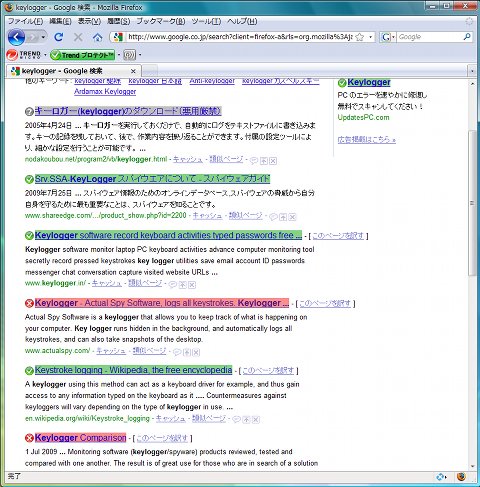Click the sponsored Keylogger ad link
The image size is (480, 487).
[x=369, y=82]
